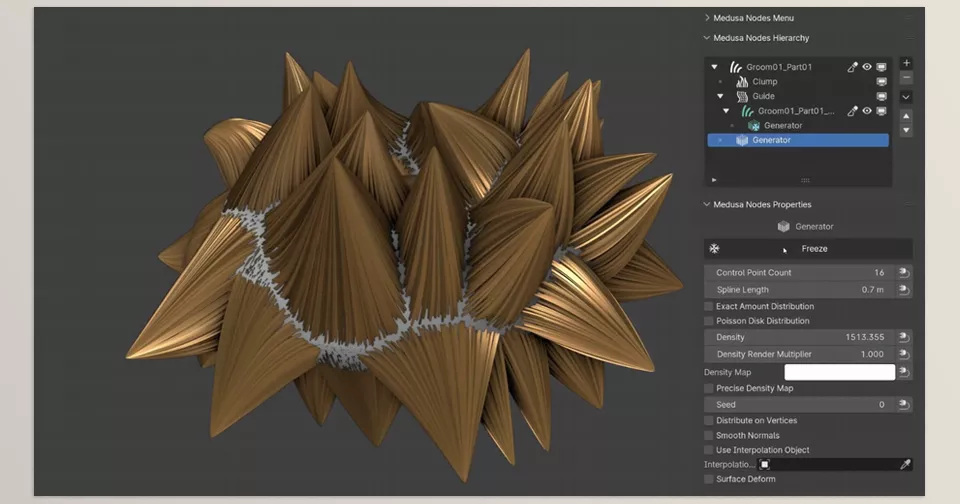
Task: Enable Poisson Disk Distribution checkbox
Action: tap(709, 321)
